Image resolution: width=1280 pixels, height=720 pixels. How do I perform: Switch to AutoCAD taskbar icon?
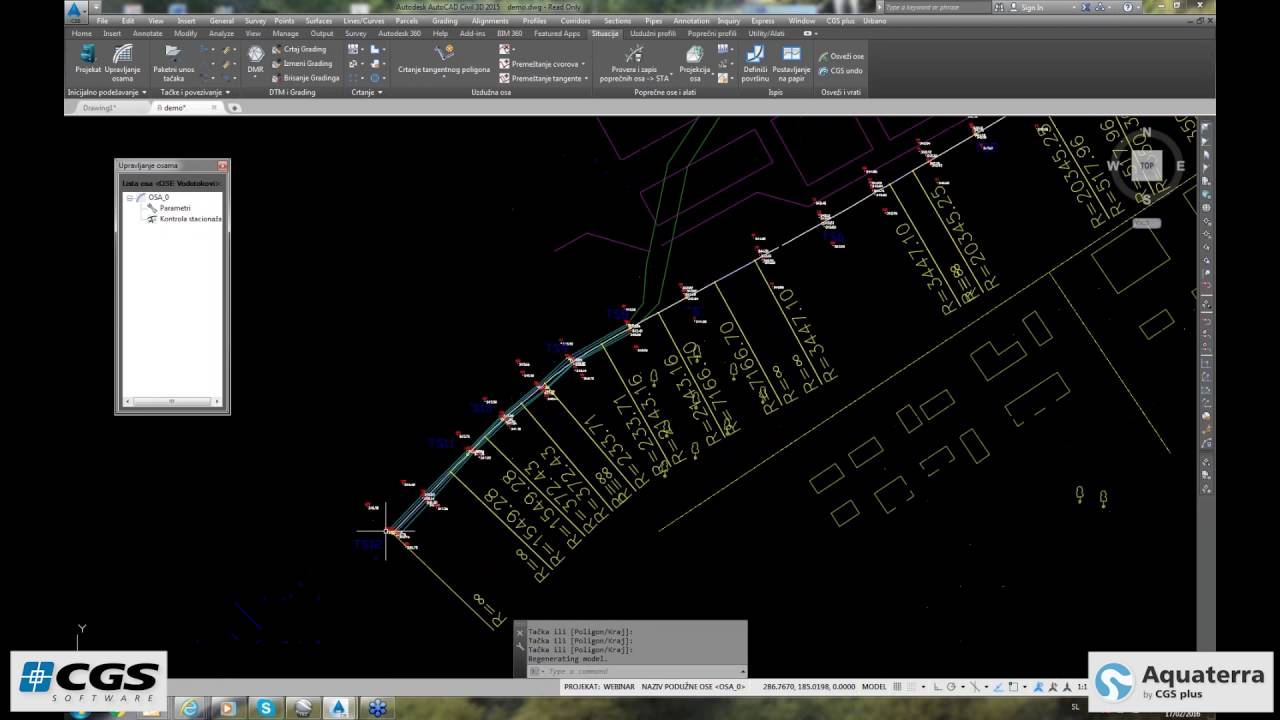coord(340,708)
